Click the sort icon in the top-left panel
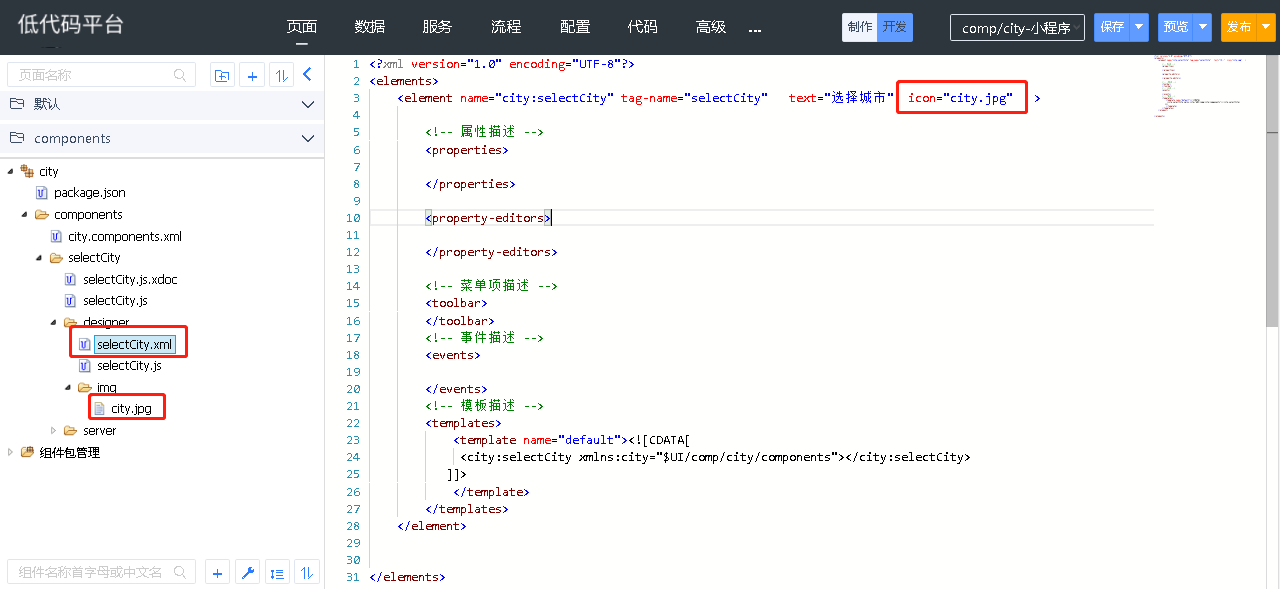Viewport: 1280px width, 589px height. click(281, 75)
